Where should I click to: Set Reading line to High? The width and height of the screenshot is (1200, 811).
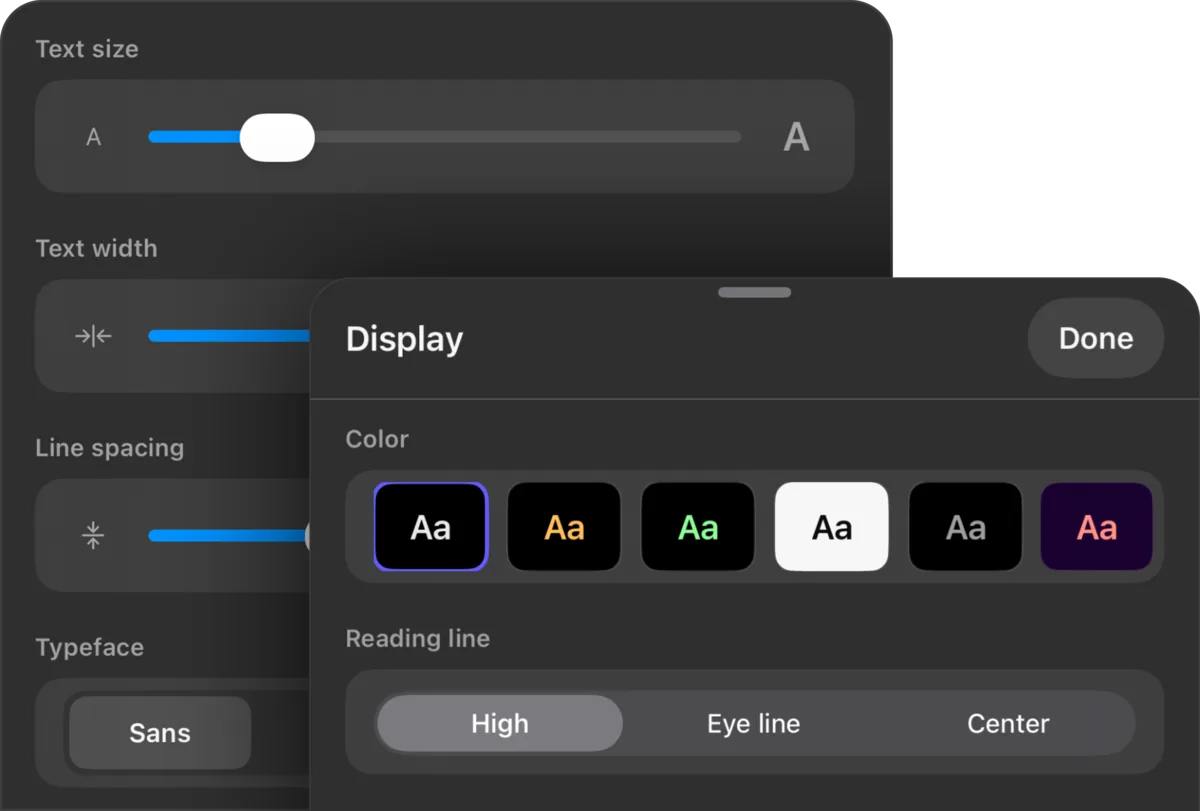pyautogui.click(x=500, y=723)
